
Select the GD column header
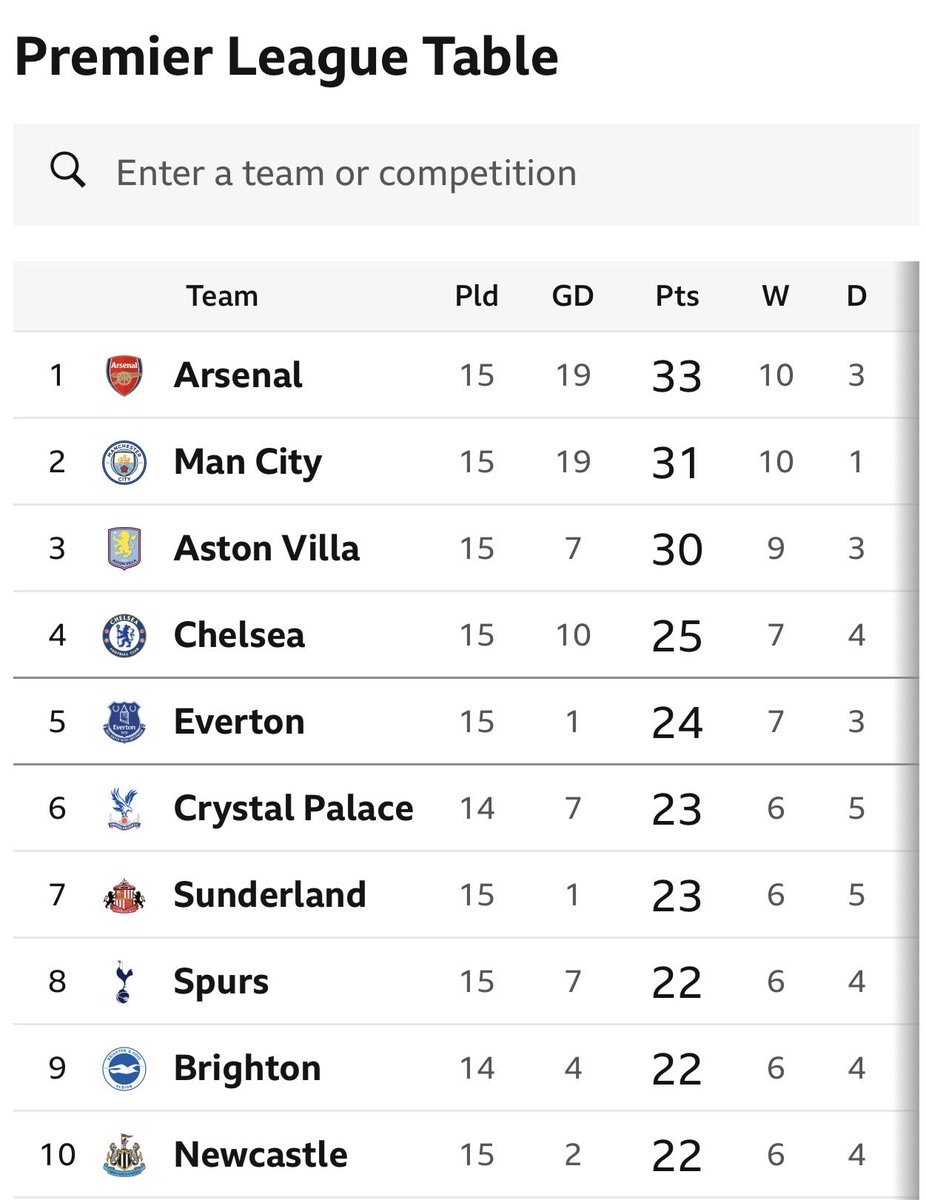click(x=573, y=296)
